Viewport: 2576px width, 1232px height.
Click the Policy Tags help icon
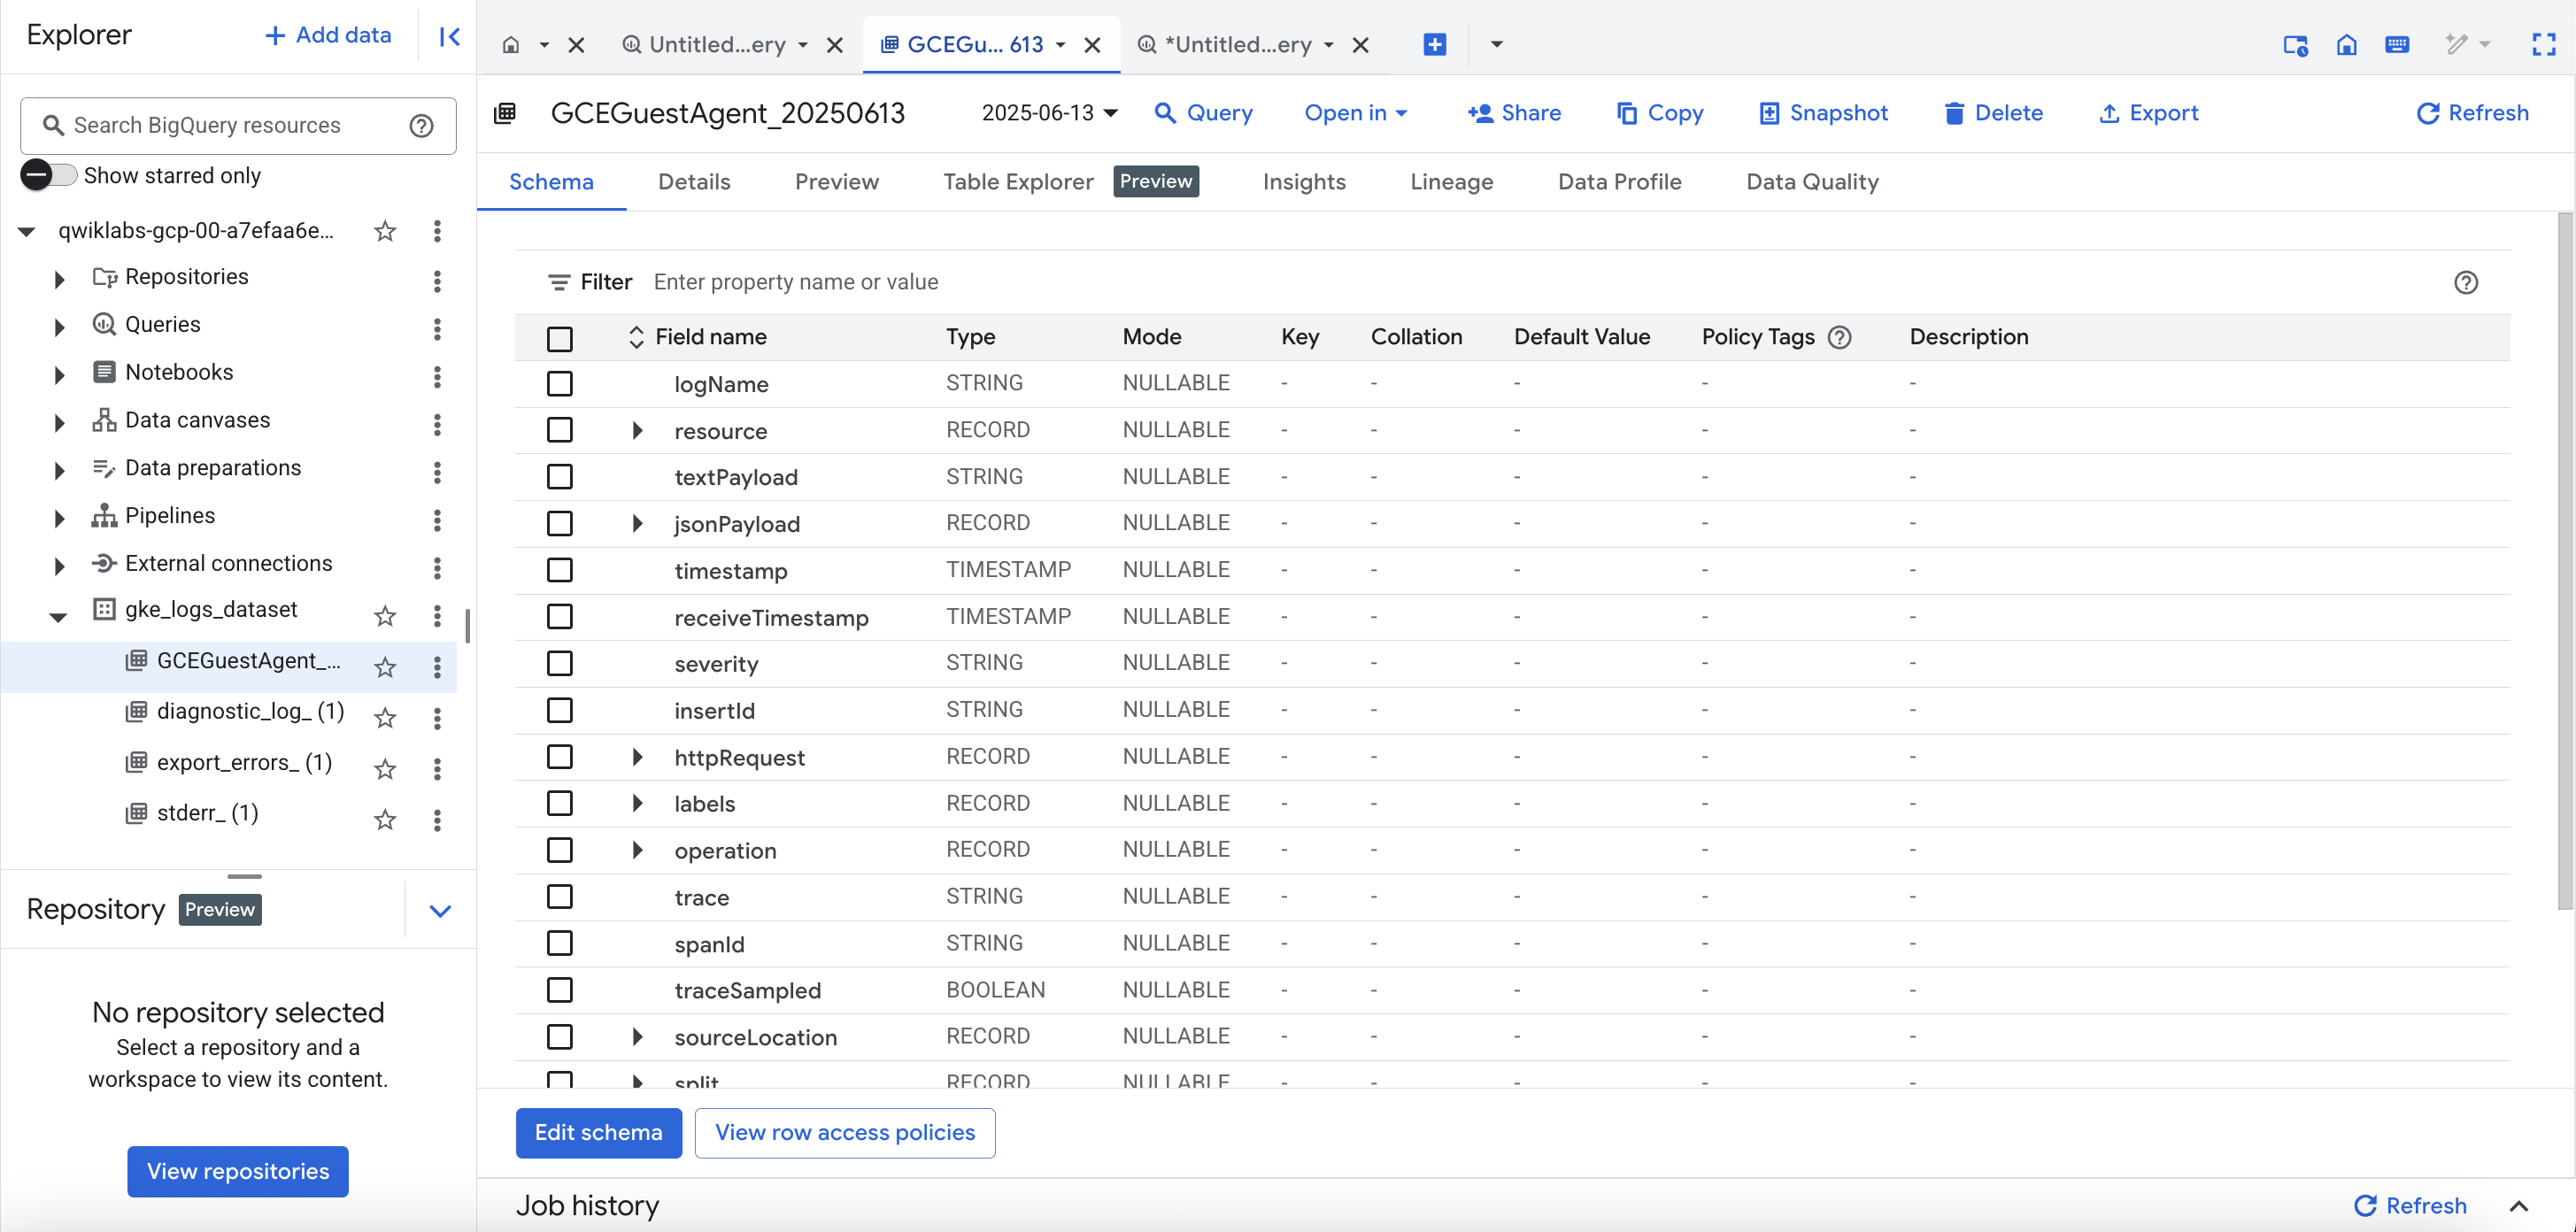click(1839, 338)
